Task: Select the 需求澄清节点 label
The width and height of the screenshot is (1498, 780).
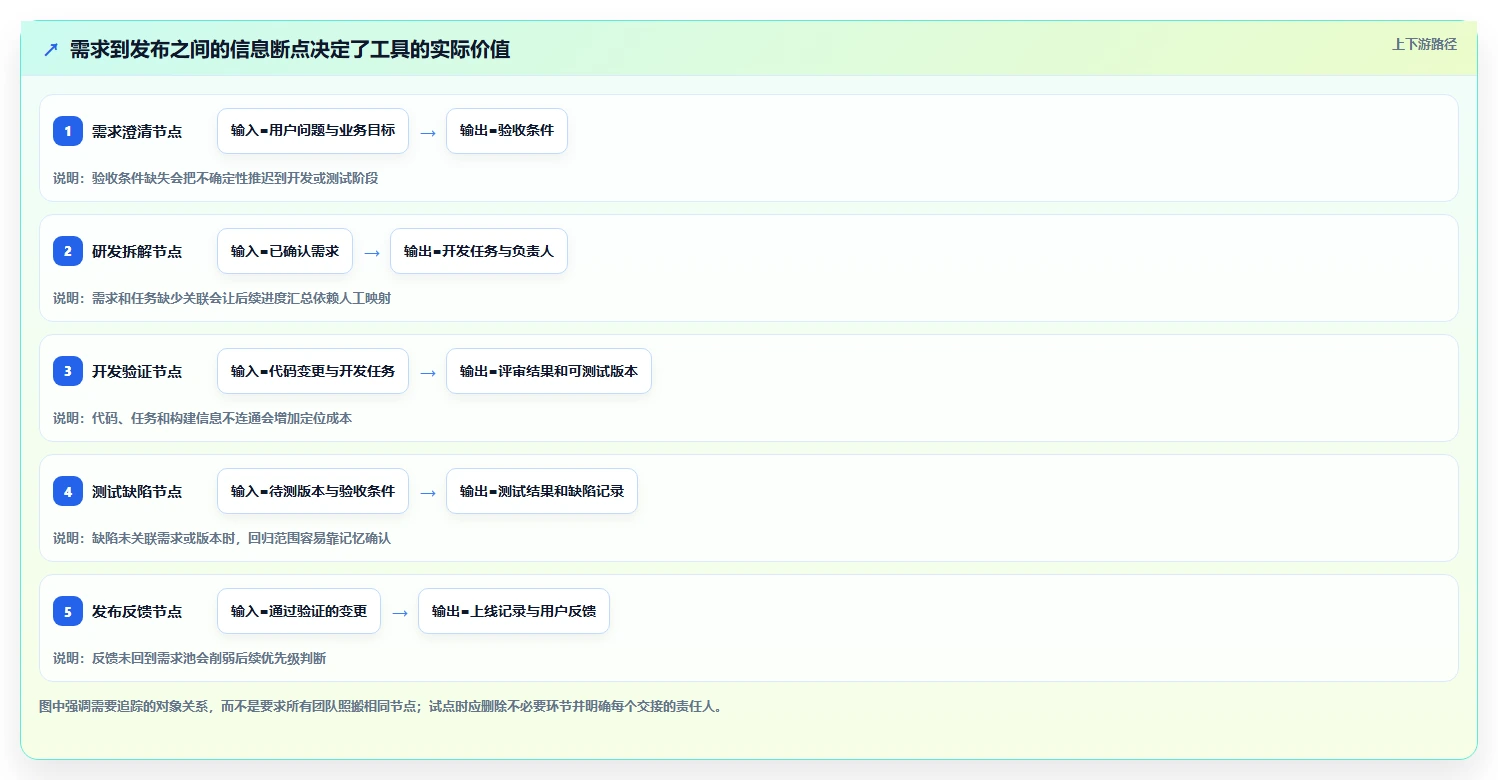Action: click(x=137, y=131)
